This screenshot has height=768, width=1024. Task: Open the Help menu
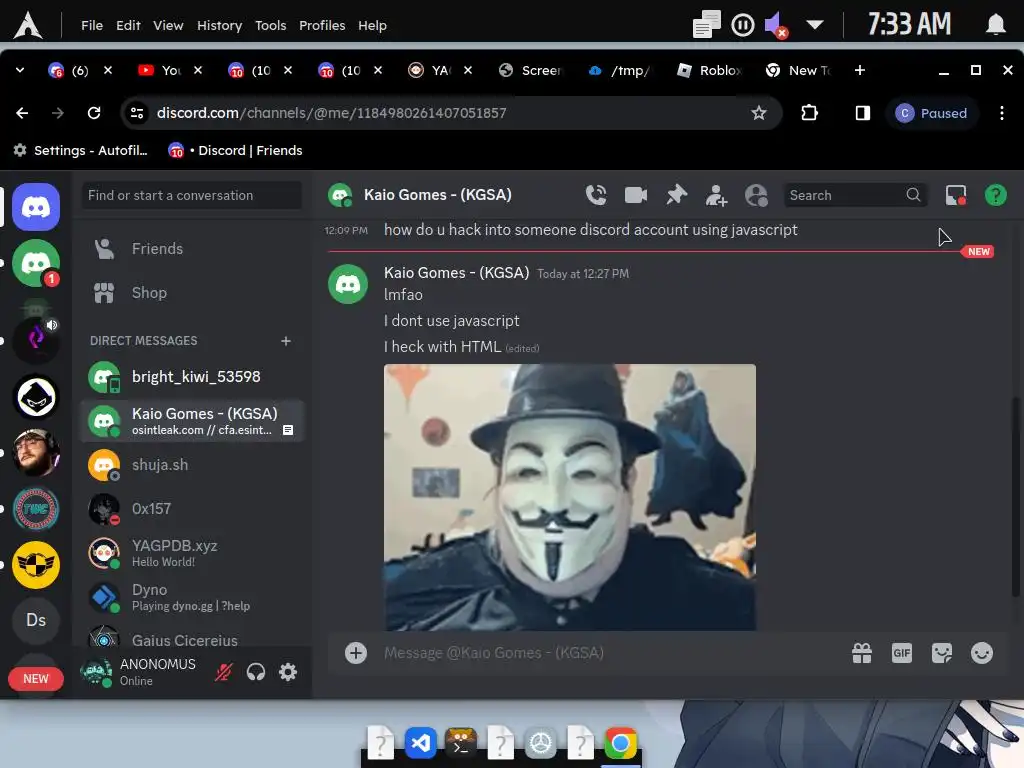click(372, 25)
